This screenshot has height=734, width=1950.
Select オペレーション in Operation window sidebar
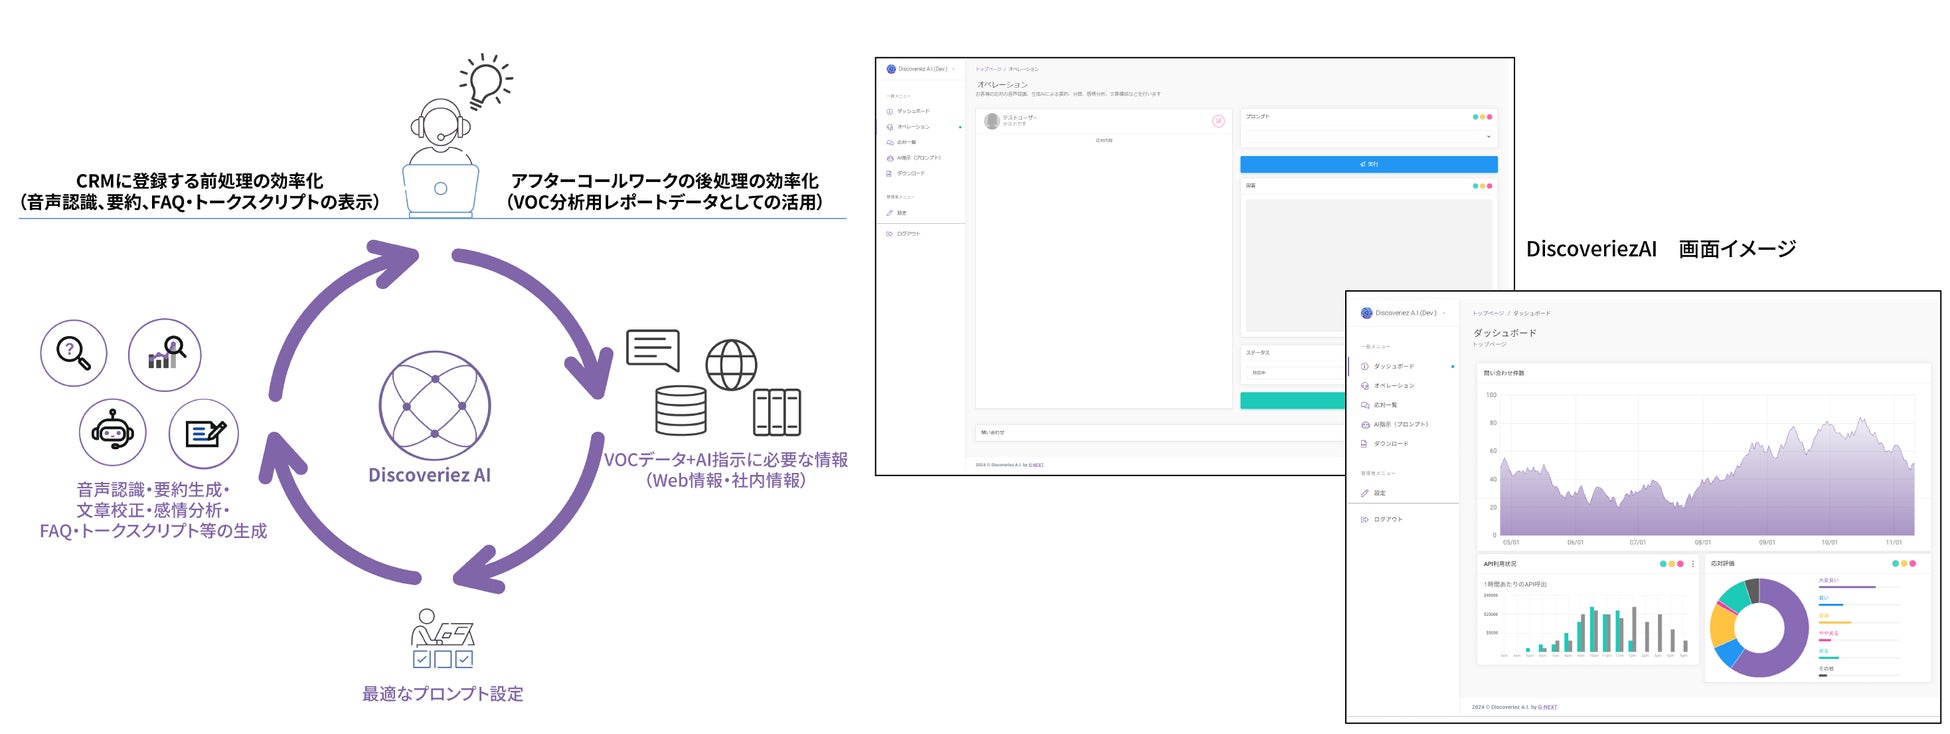coord(912,127)
